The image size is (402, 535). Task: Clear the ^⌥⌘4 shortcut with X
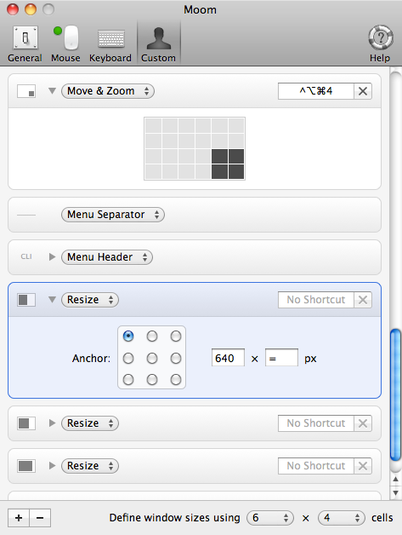click(x=363, y=91)
